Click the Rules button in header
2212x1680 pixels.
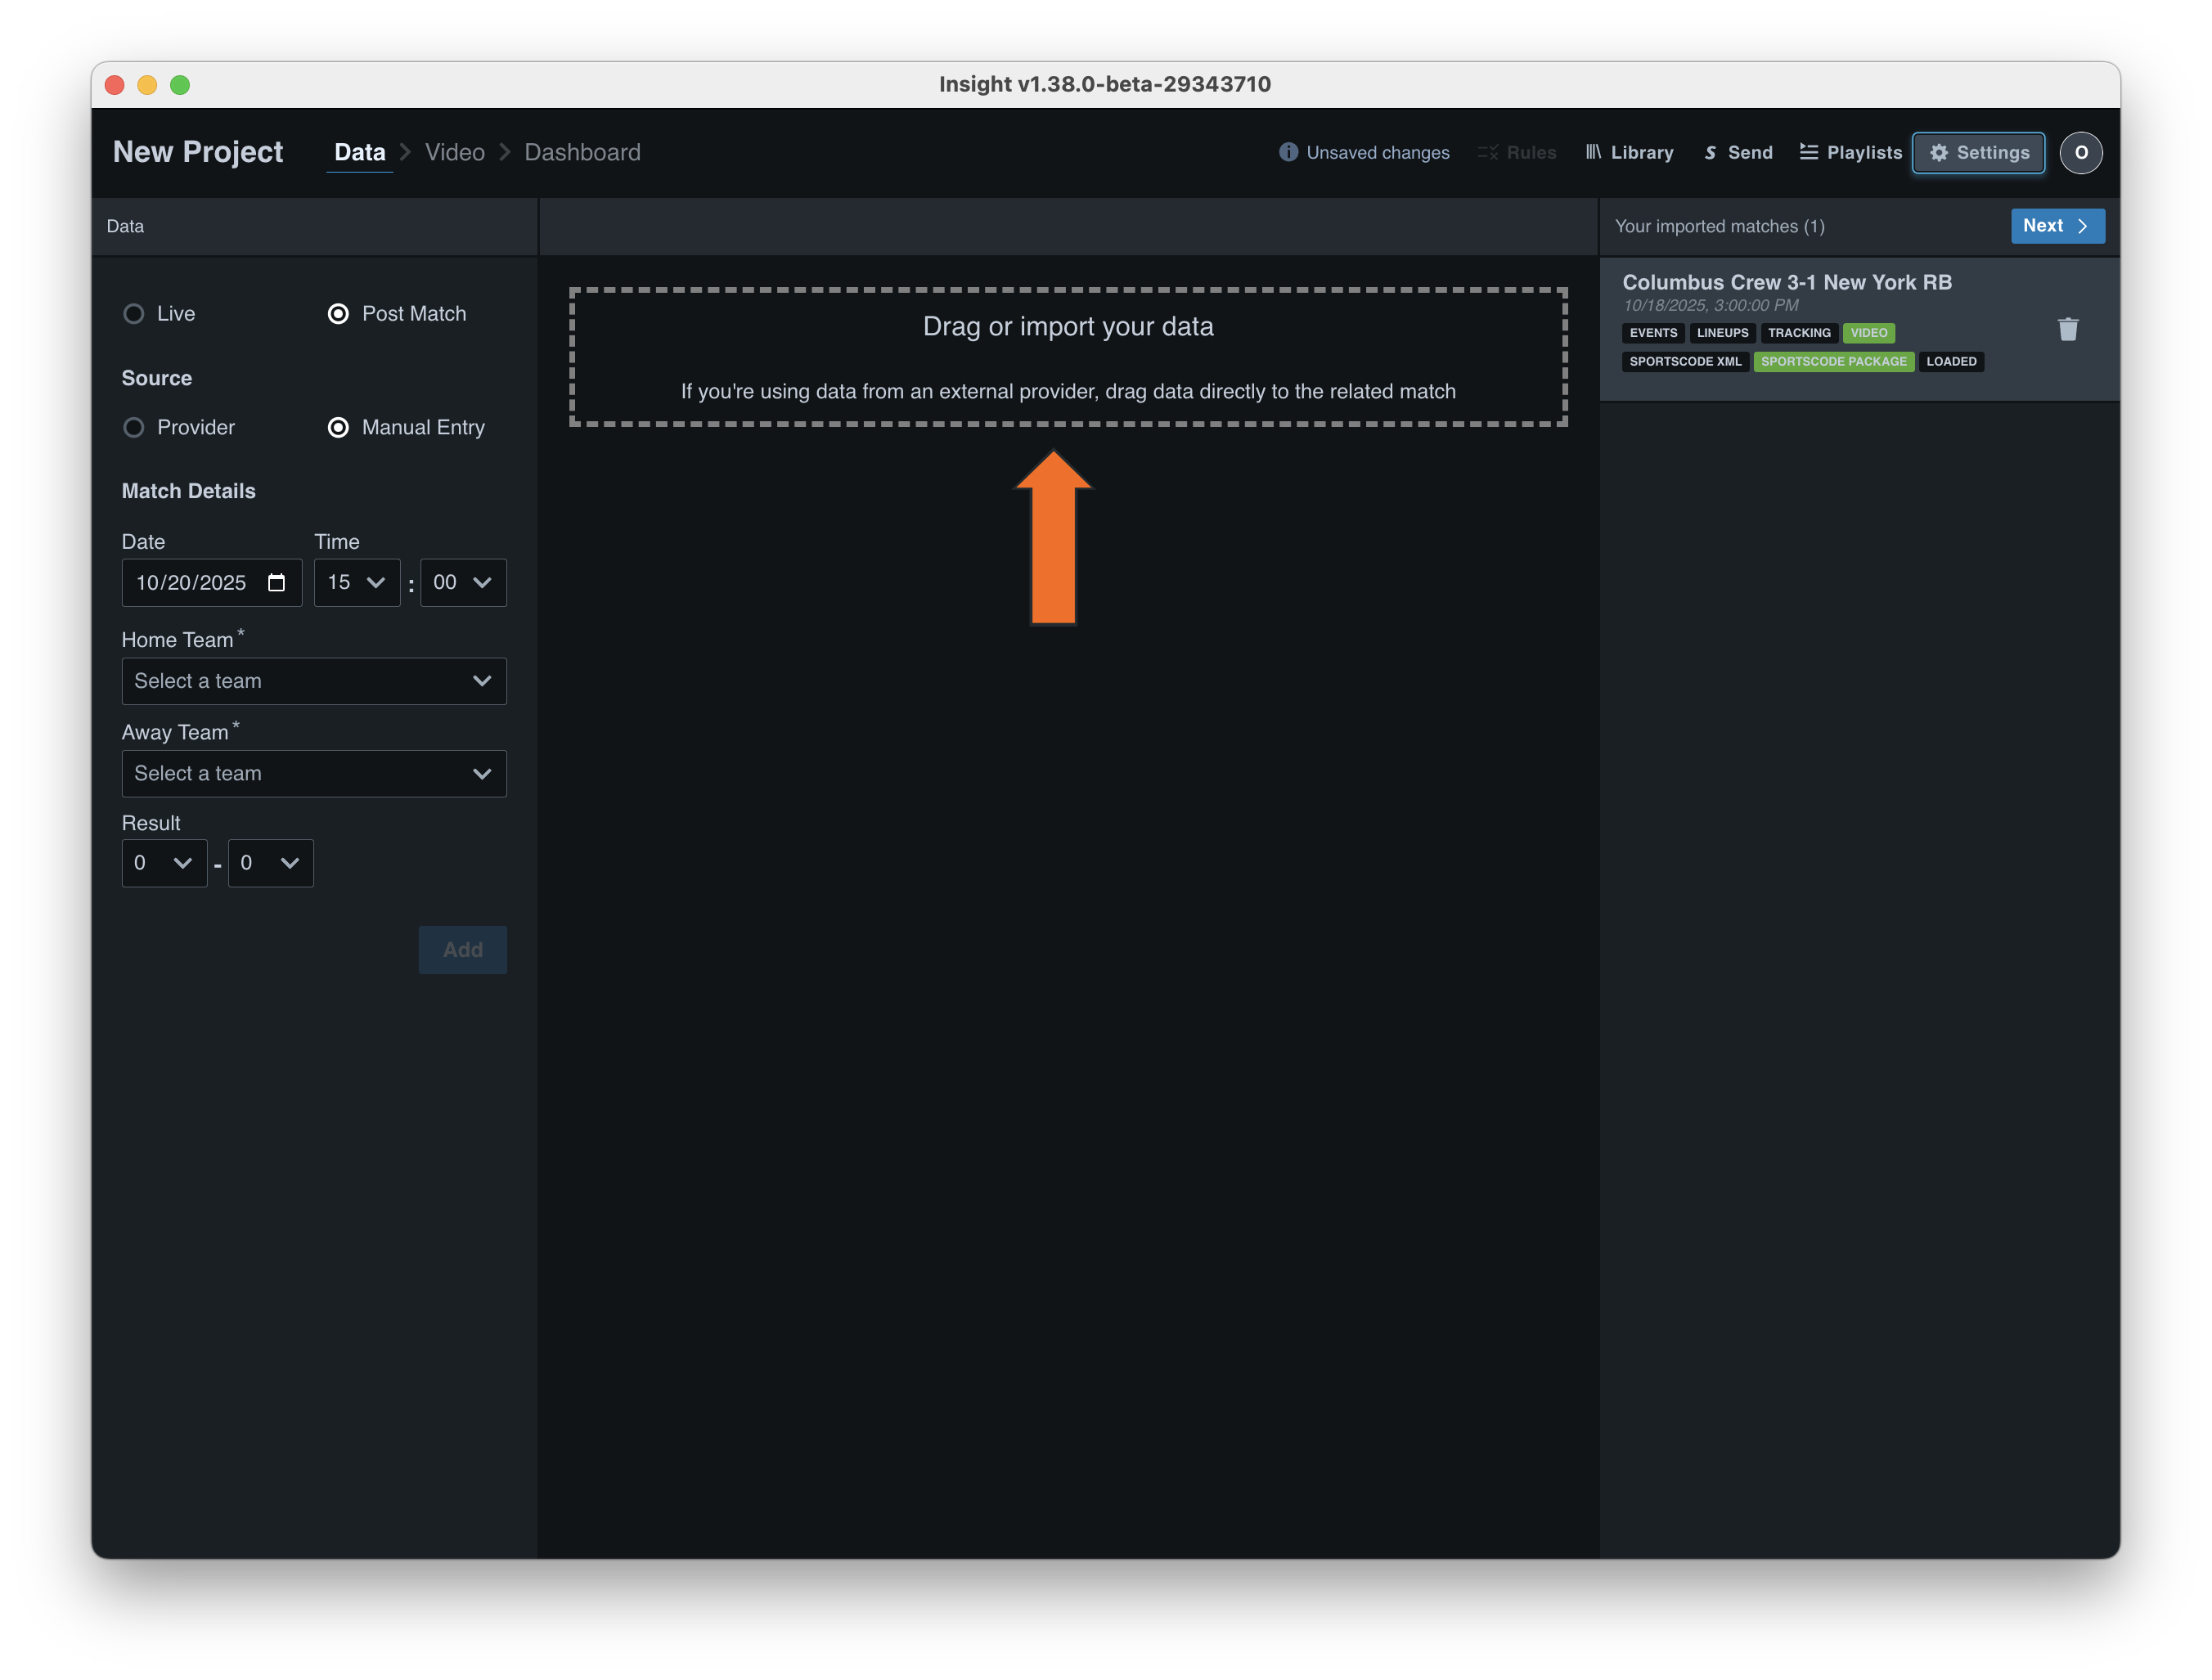point(1518,153)
